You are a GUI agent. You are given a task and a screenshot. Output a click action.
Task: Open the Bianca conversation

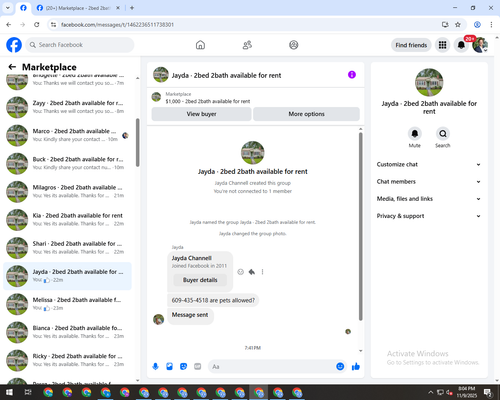pos(67,332)
